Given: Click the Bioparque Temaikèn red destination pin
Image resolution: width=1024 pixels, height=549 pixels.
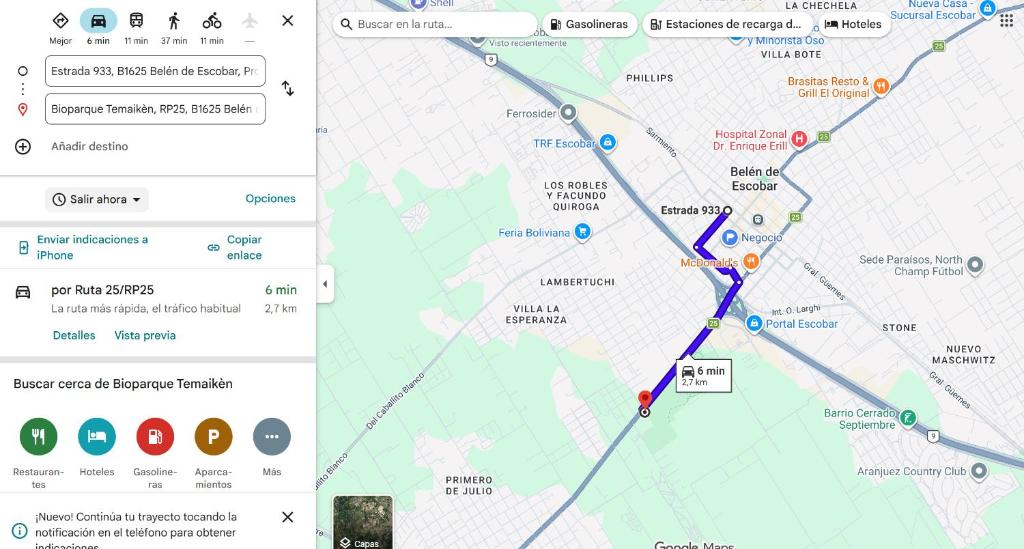Looking at the screenshot, I should pyautogui.click(x=645, y=400).
